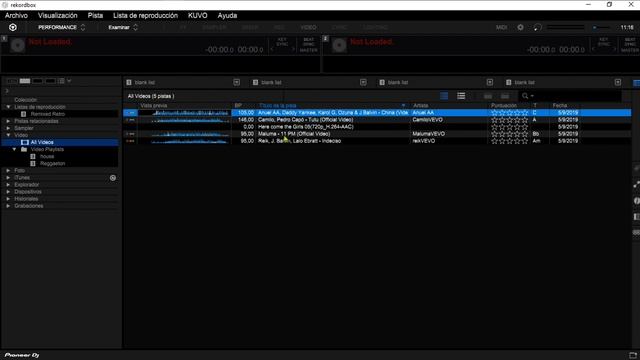This screenshot has width=640, height=360.
Task: Click the iTunes refresh circular icon
Action: (x=113, y=178)
